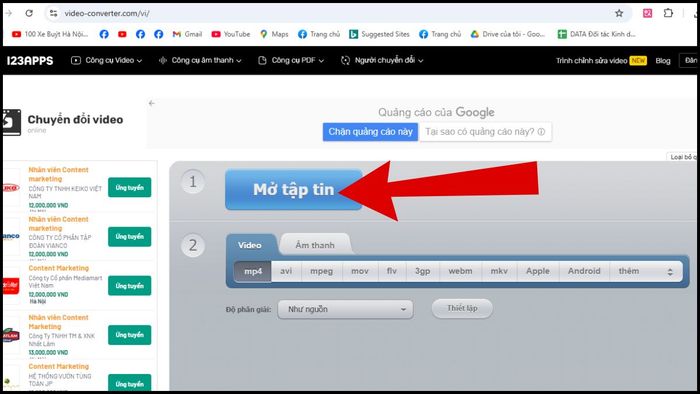700x394 pixels.
Task: Open Nhân viên Content marketing KEIKO job title
Action: [x=58, y=174]
